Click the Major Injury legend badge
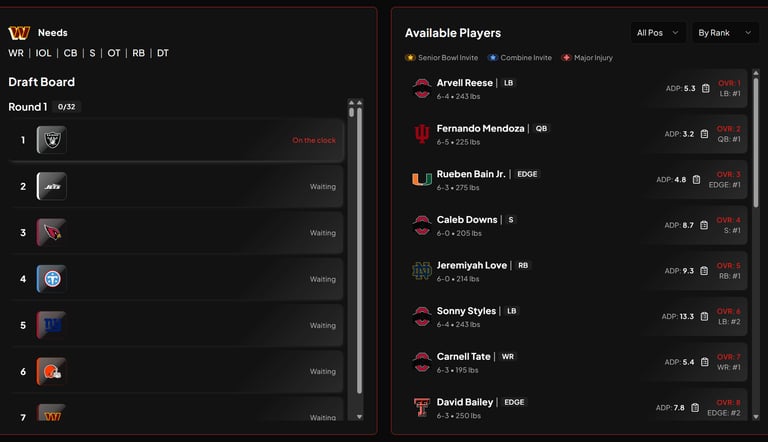 (566, 58)
